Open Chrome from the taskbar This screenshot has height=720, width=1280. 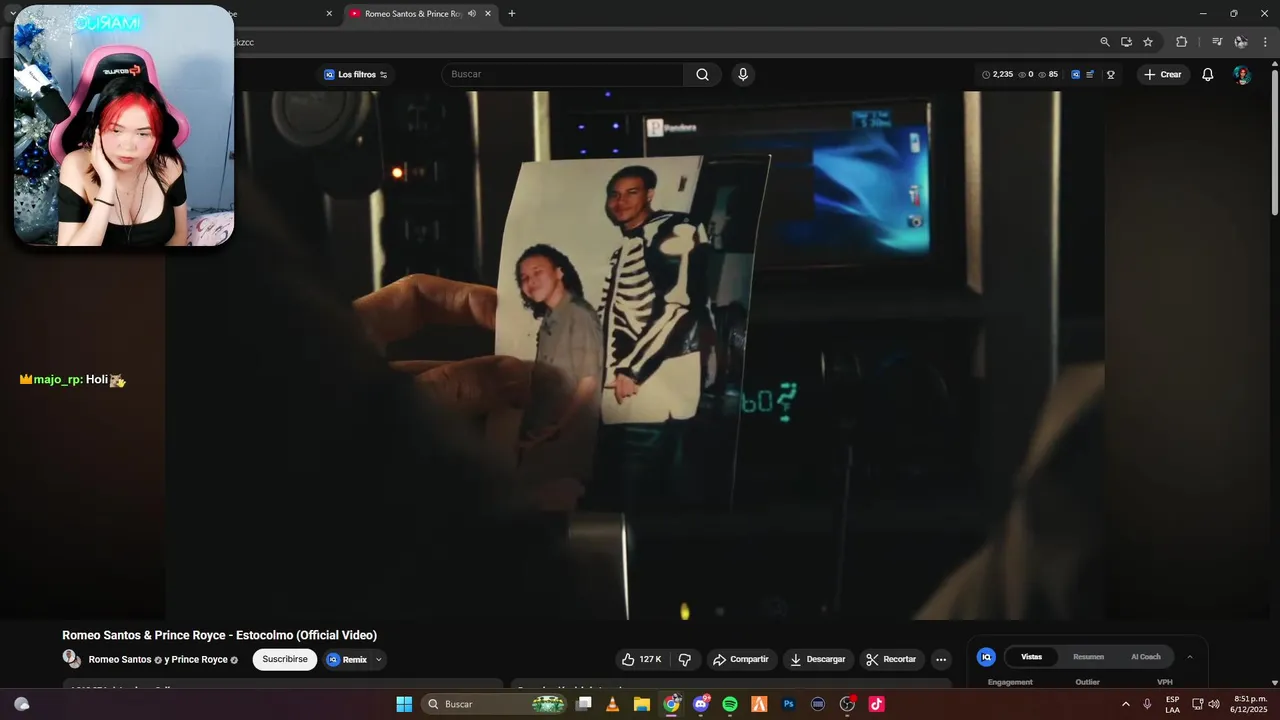tap(672, 704)
